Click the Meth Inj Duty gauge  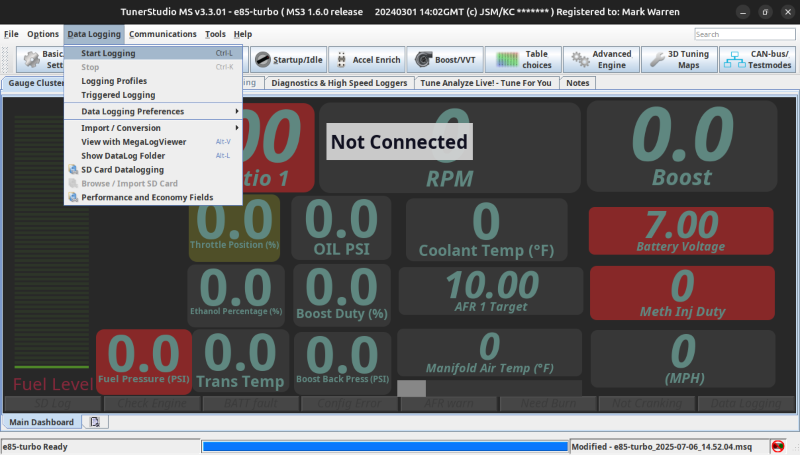click(x=682, y=293)
